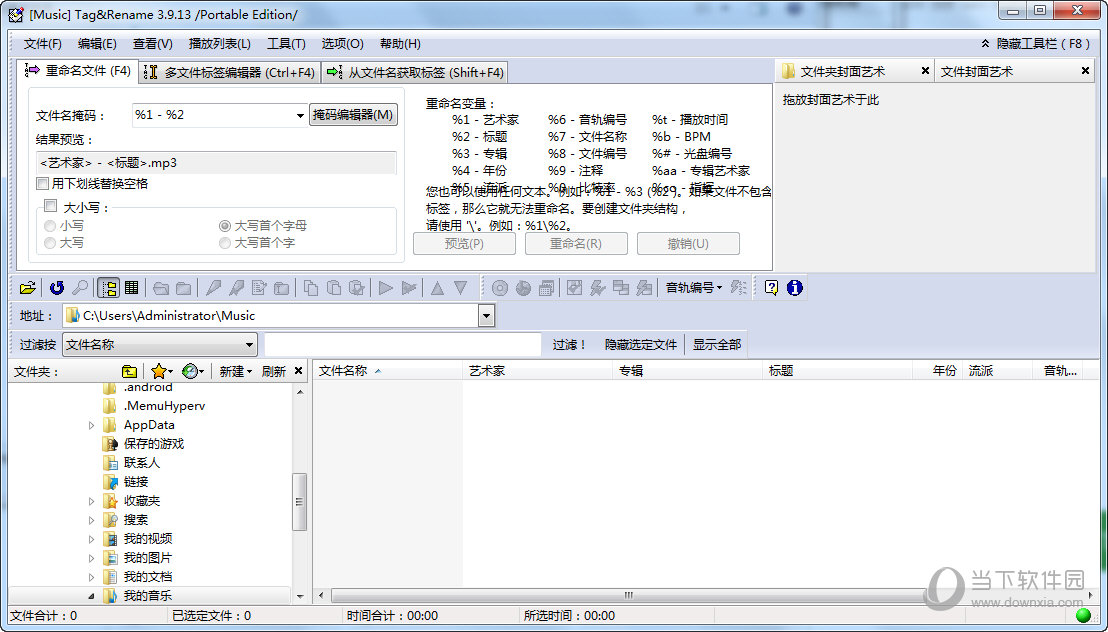The height and width of the screenshot is (632, 1108).
Task: Enable 用下划线替换空格 checkbox
Action: tap(42, 184)
